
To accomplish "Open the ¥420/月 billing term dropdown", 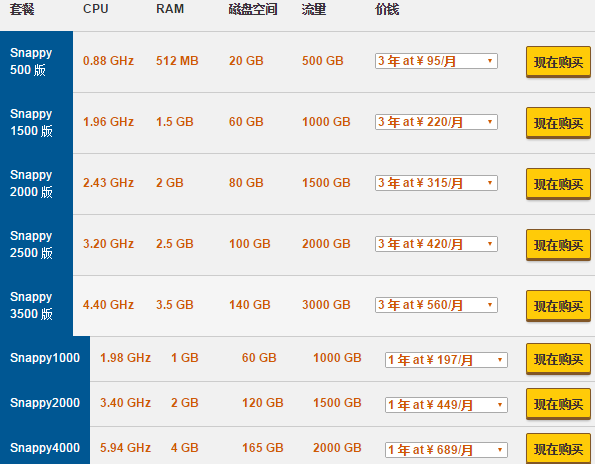I will pyautogui.click(x=436, y=244).
